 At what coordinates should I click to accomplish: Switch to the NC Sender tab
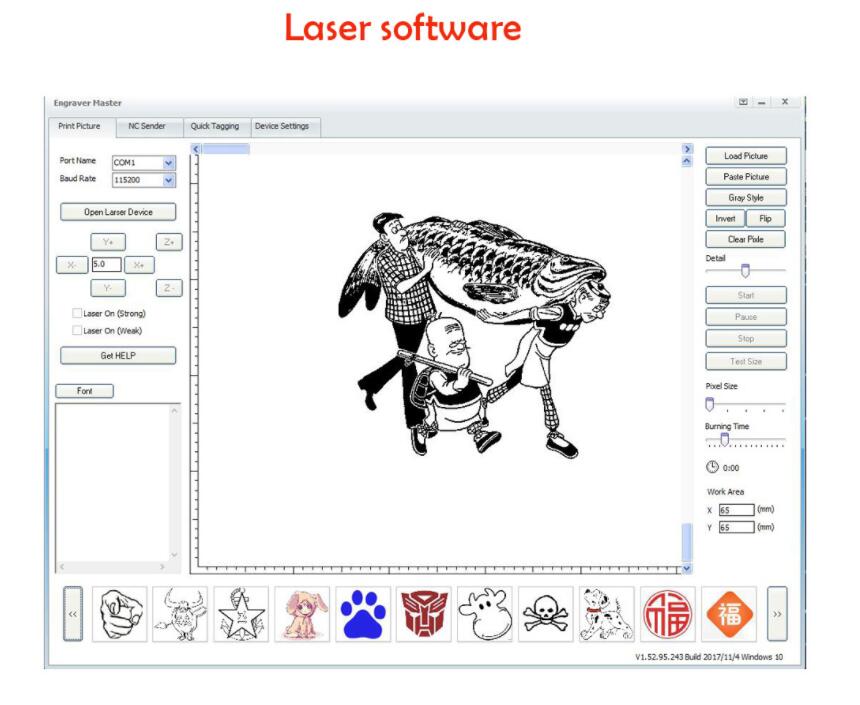(147, 126)
